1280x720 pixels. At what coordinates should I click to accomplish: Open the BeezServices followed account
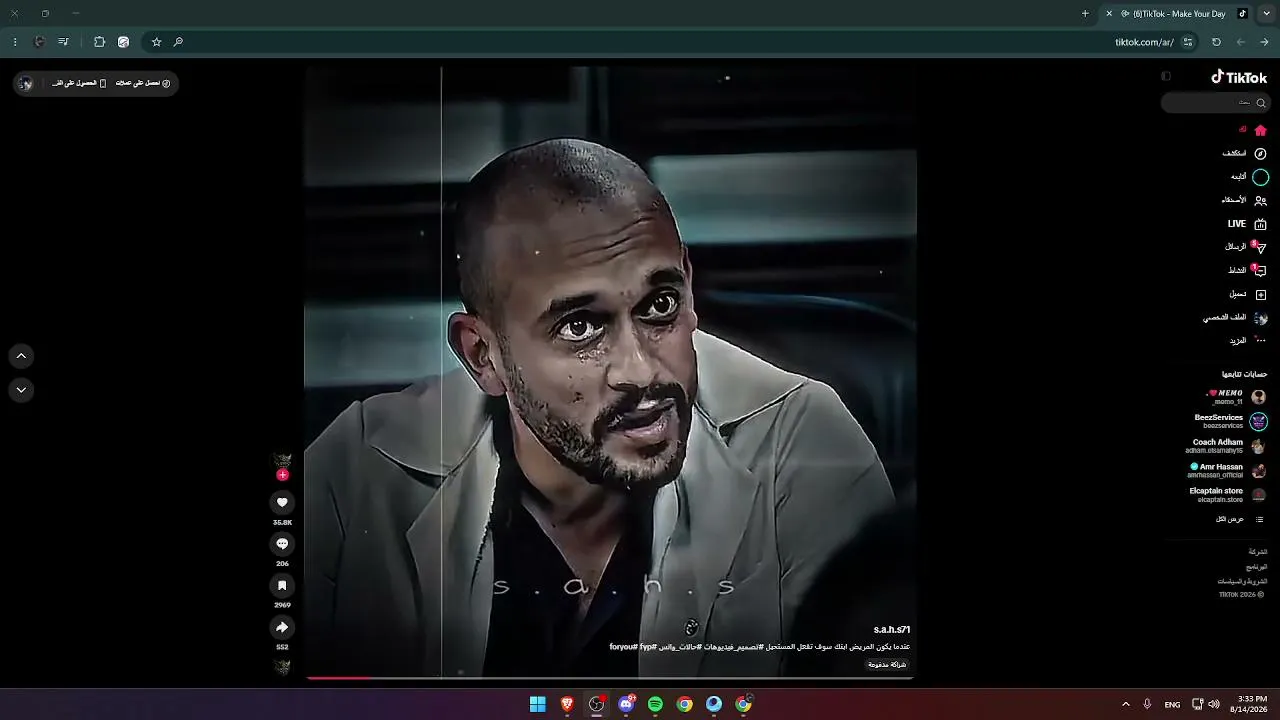(x=1230, y=422)
